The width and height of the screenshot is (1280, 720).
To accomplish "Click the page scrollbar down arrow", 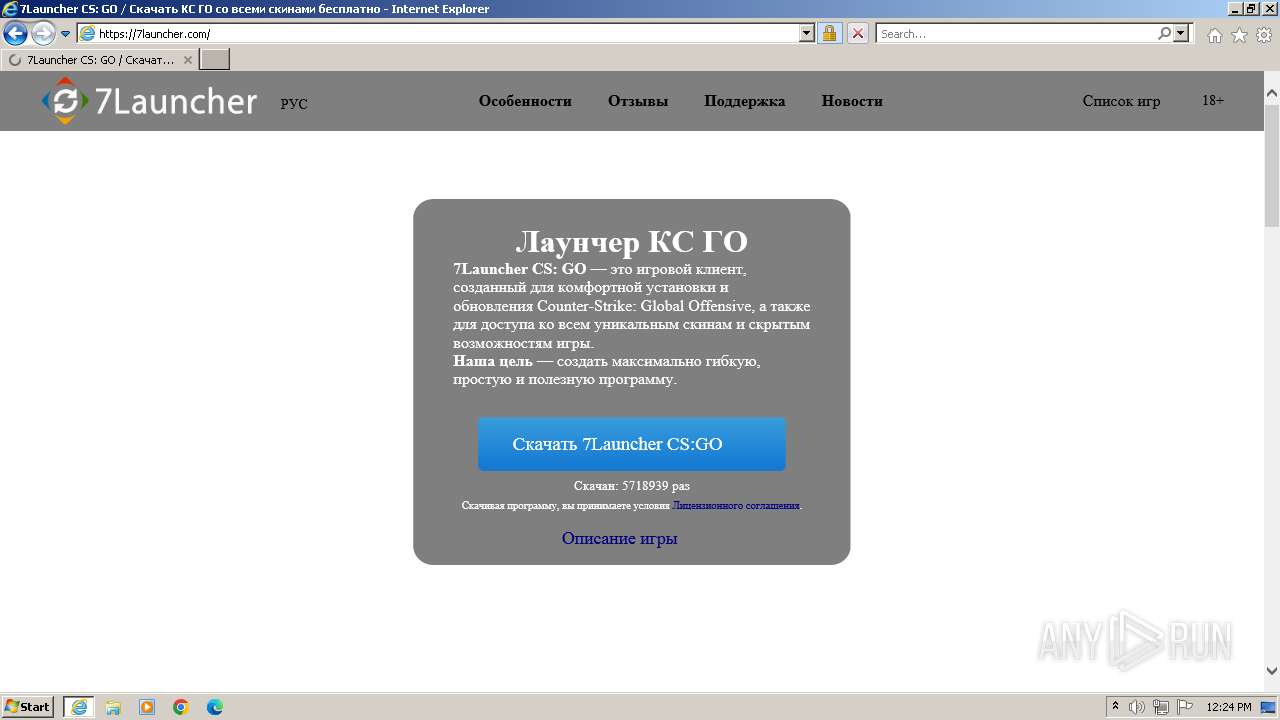I will (1272, 671).
